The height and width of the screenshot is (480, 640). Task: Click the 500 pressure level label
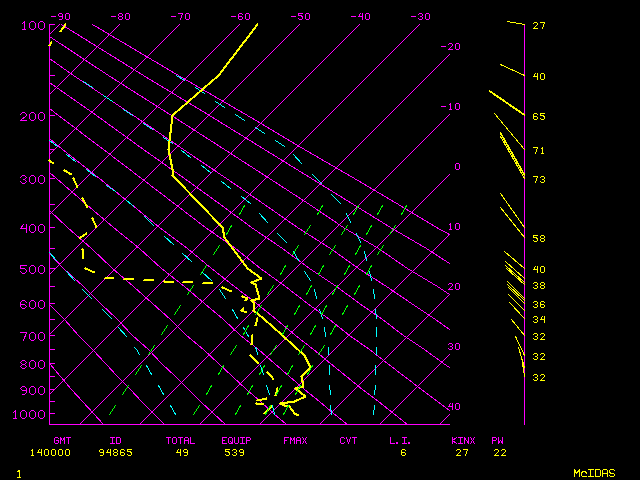32,269
